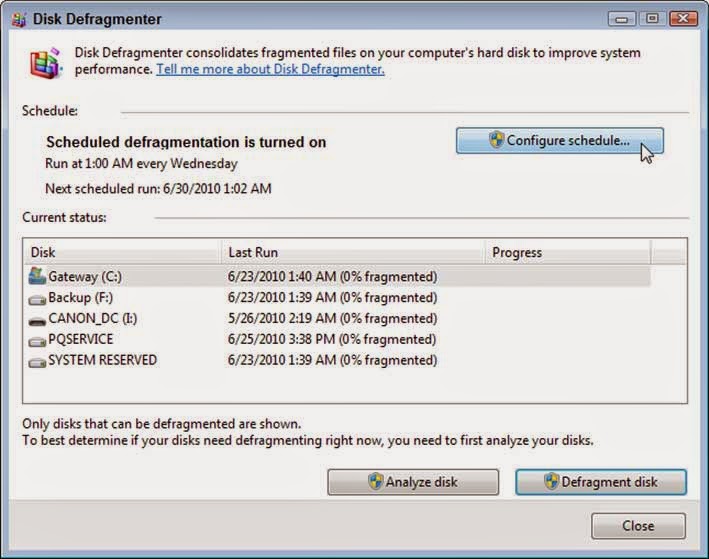Close the dialog with the Close button
This screenshot has width=709, height=559.
pyautogui.click(x=638, y=526)
